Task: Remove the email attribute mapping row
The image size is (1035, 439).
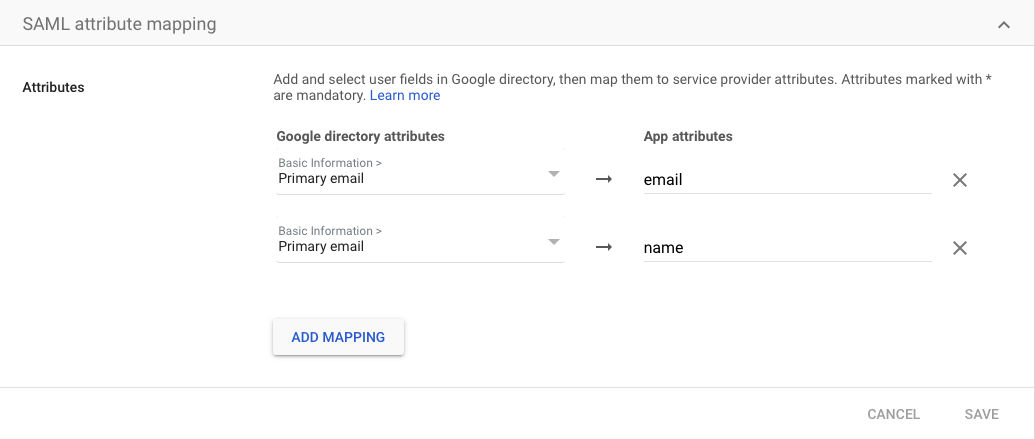Action: click(x=959, y=181)
